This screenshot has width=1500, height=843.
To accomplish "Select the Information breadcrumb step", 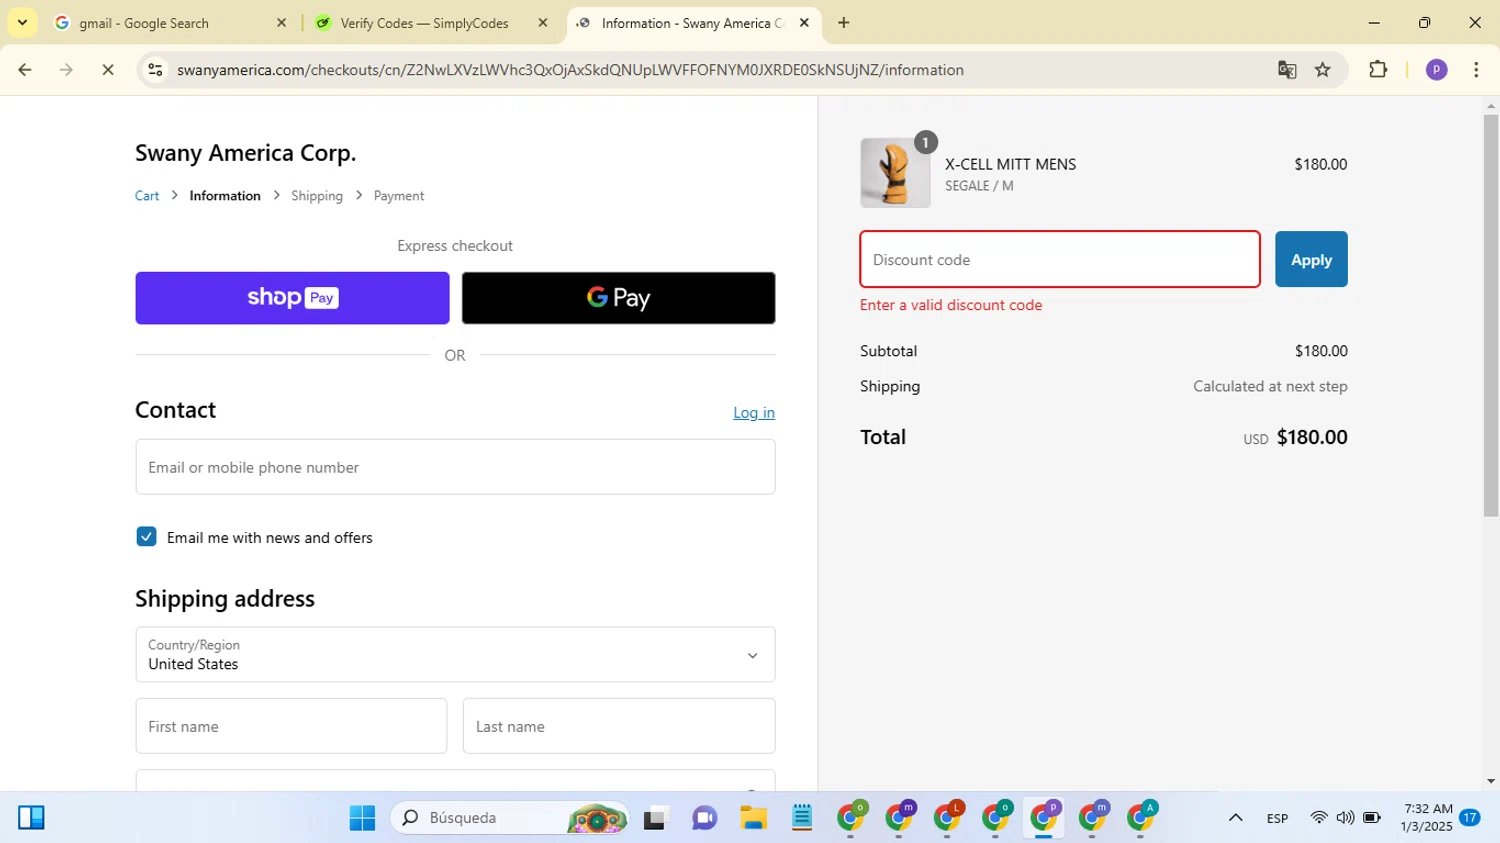I will coord(225,196).
